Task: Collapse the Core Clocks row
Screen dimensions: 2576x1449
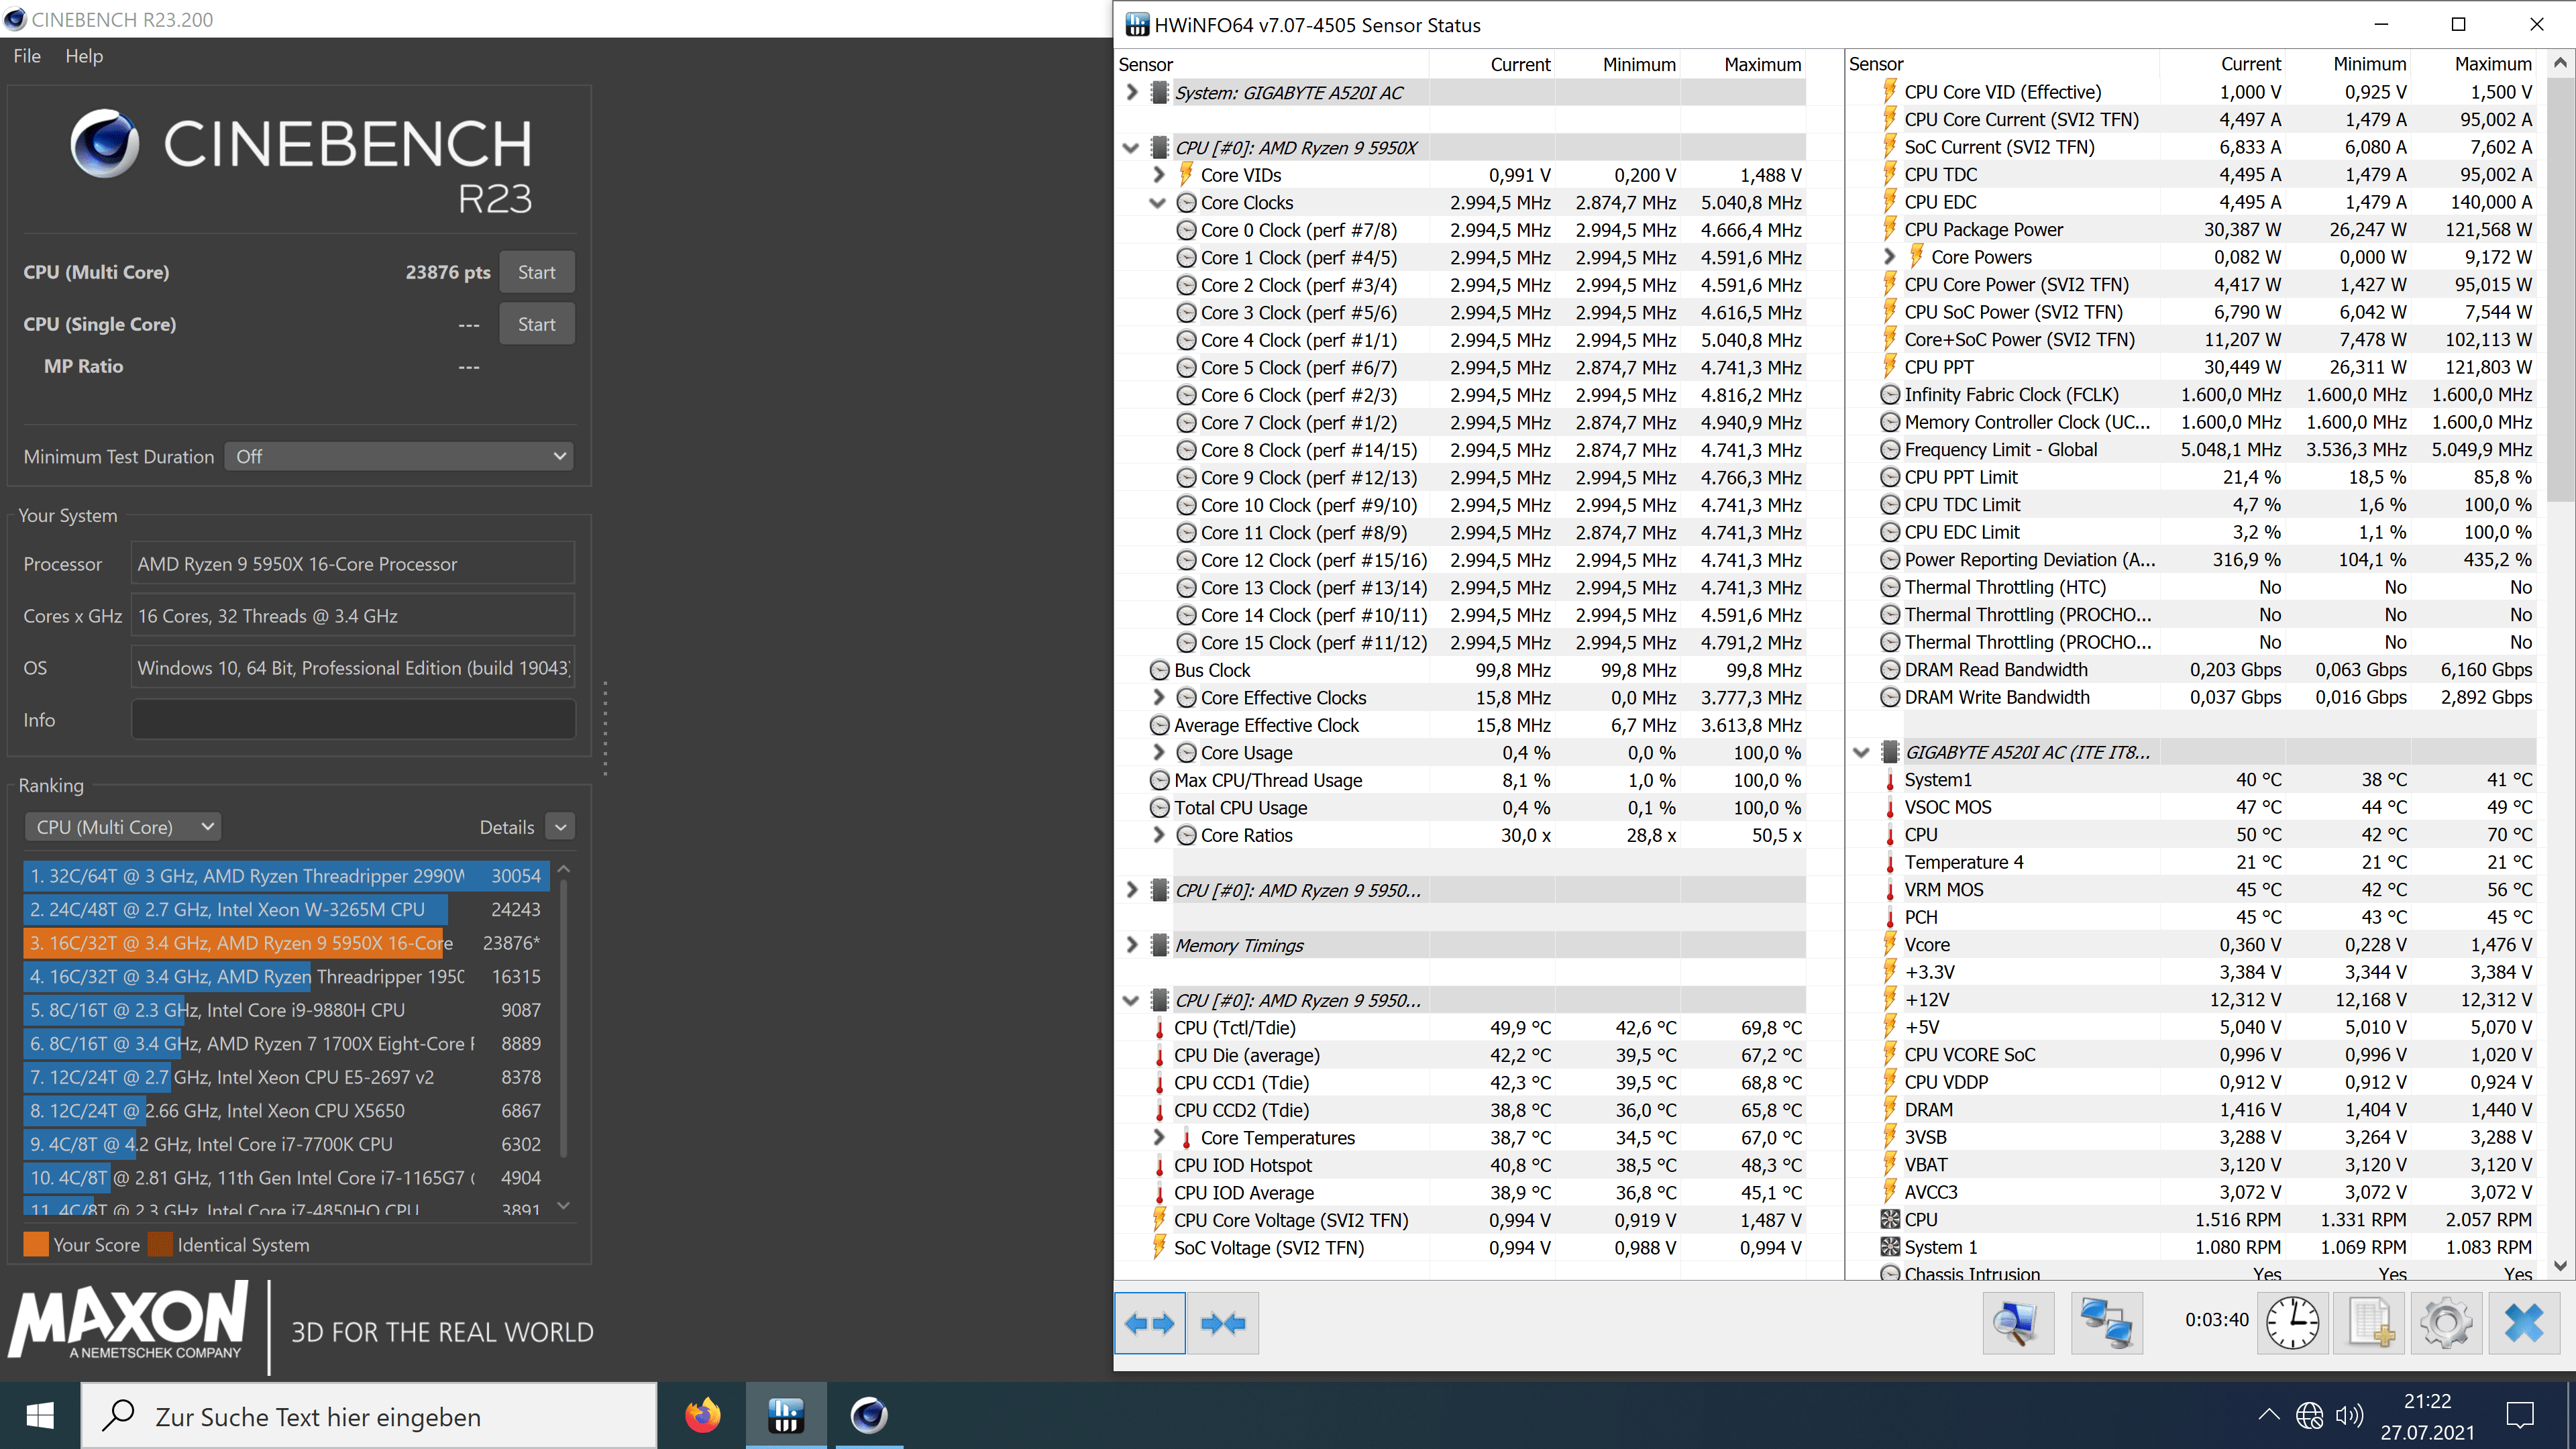Action: 1158,203
